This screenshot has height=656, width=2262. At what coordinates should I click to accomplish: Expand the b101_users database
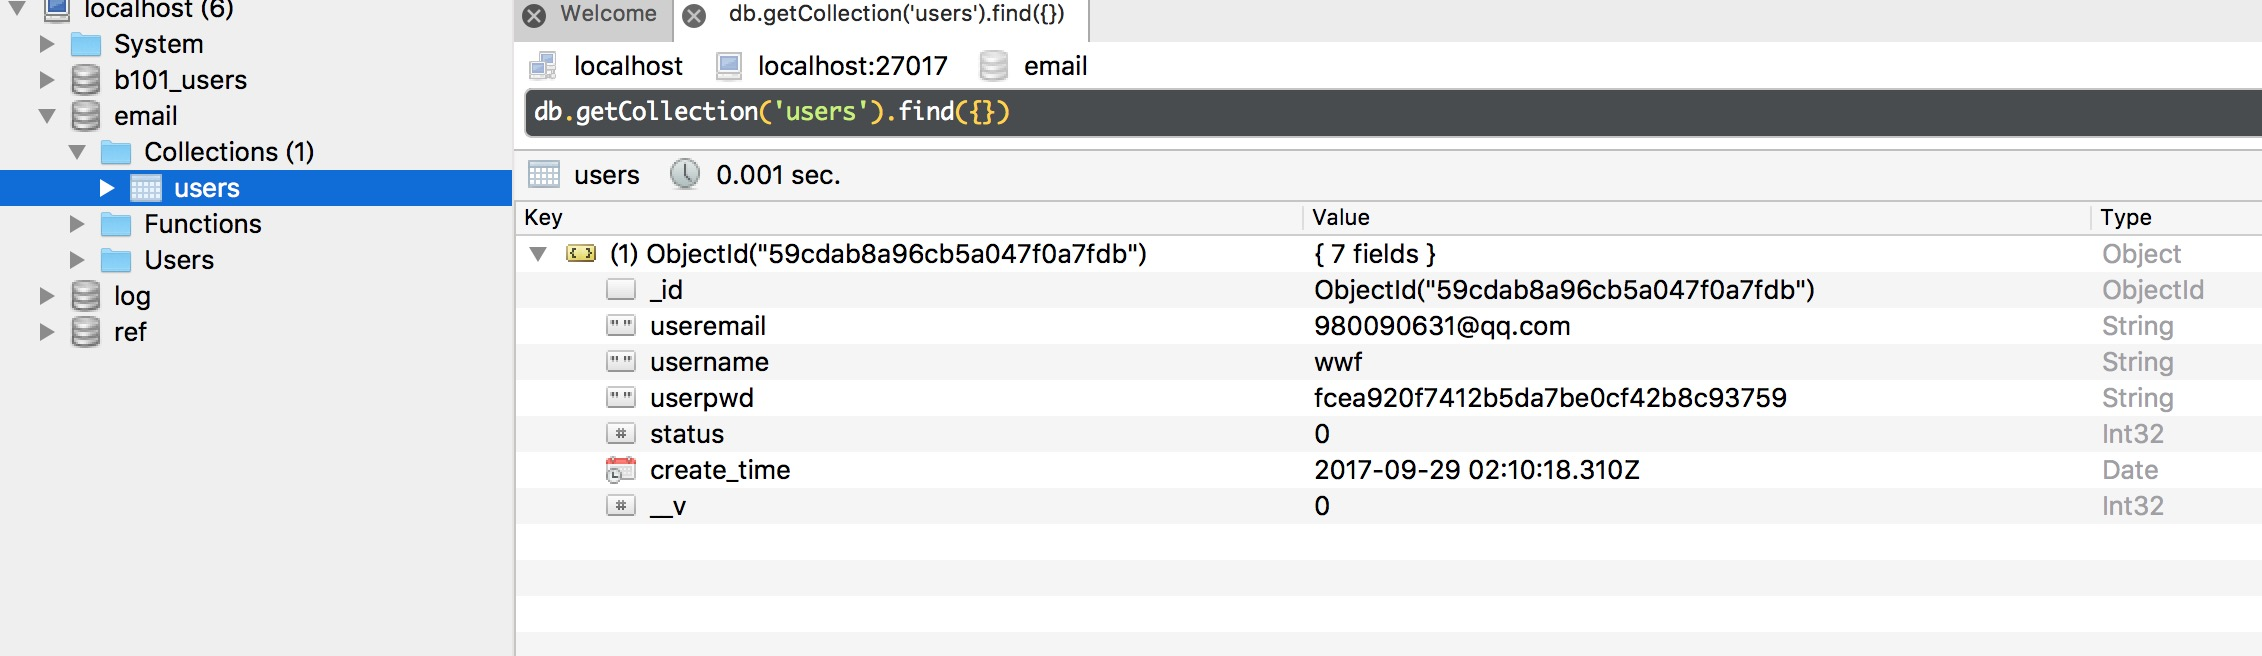pyautogui.click(x=46, y=80)
